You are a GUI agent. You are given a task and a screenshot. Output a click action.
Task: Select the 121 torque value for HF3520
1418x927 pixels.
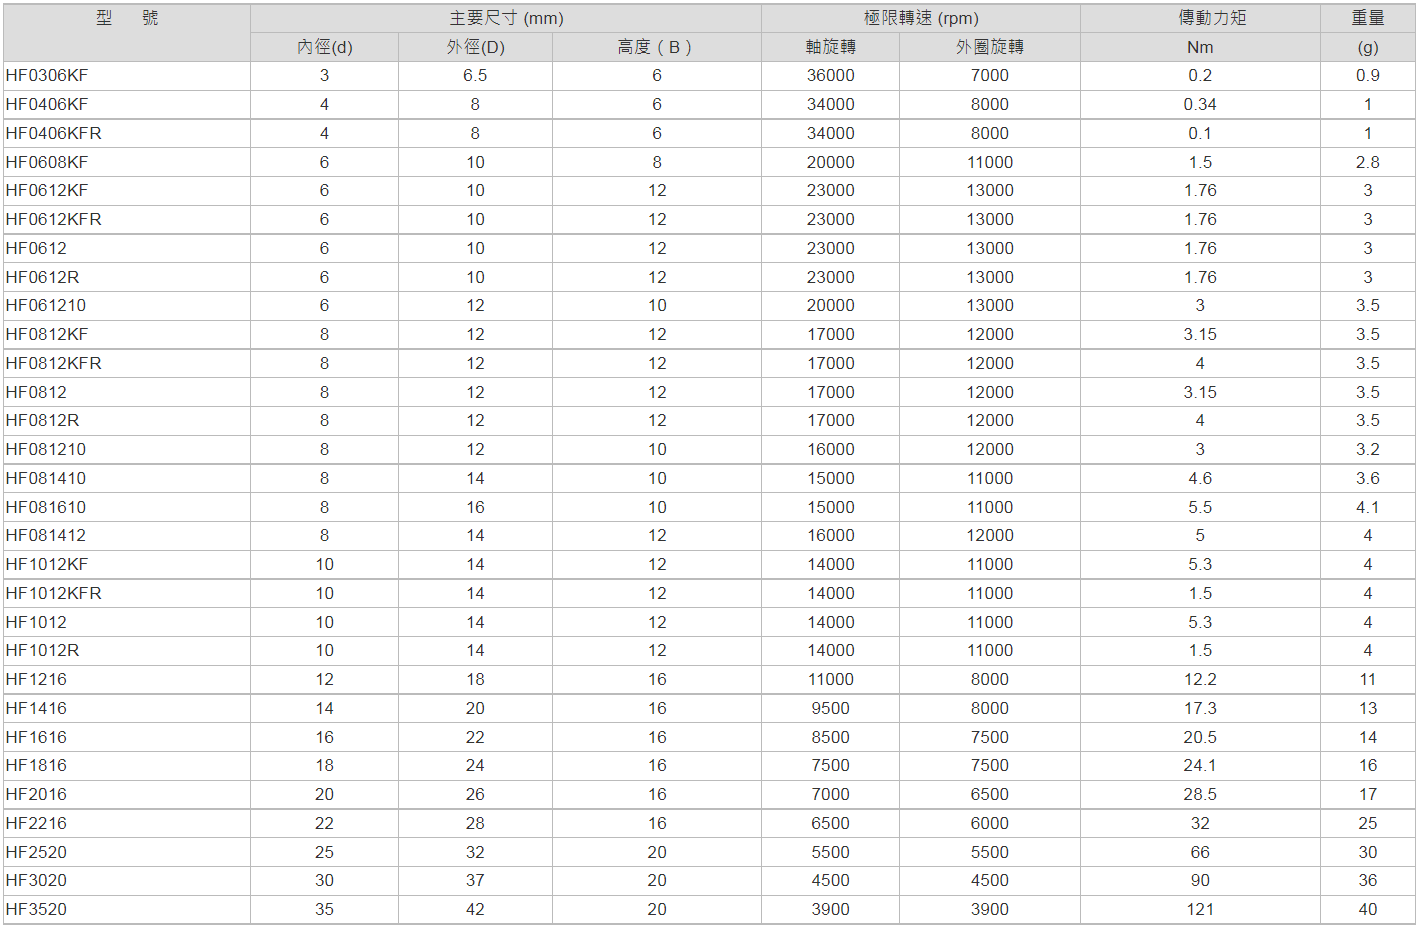pyautogui.click(x=1199, y=910)
